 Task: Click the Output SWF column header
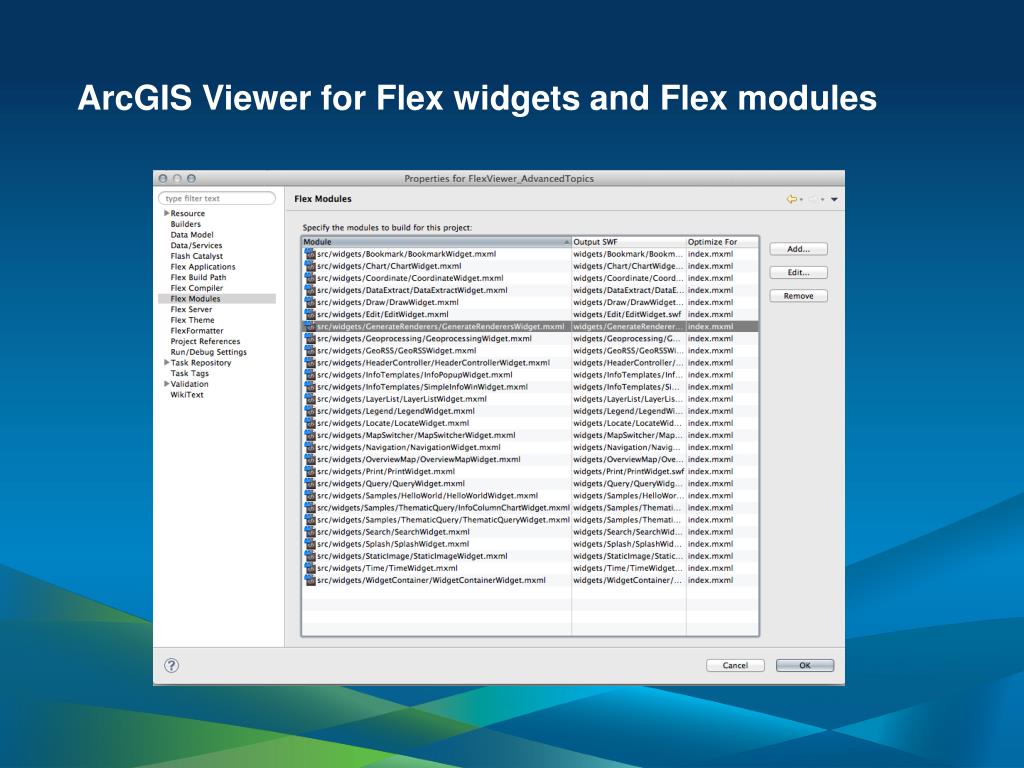point(628,242)
